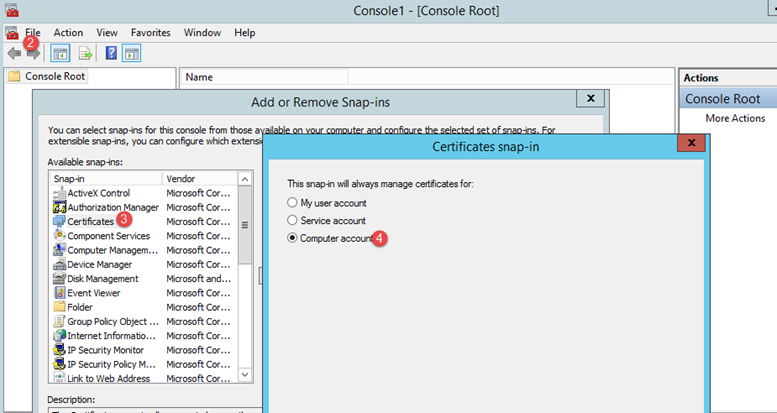Image resolution: width=777 pixels, height=413 pixels.
Task: Click the Show/Hide Console Tree toolbar icon
Action: coord(60,53)
